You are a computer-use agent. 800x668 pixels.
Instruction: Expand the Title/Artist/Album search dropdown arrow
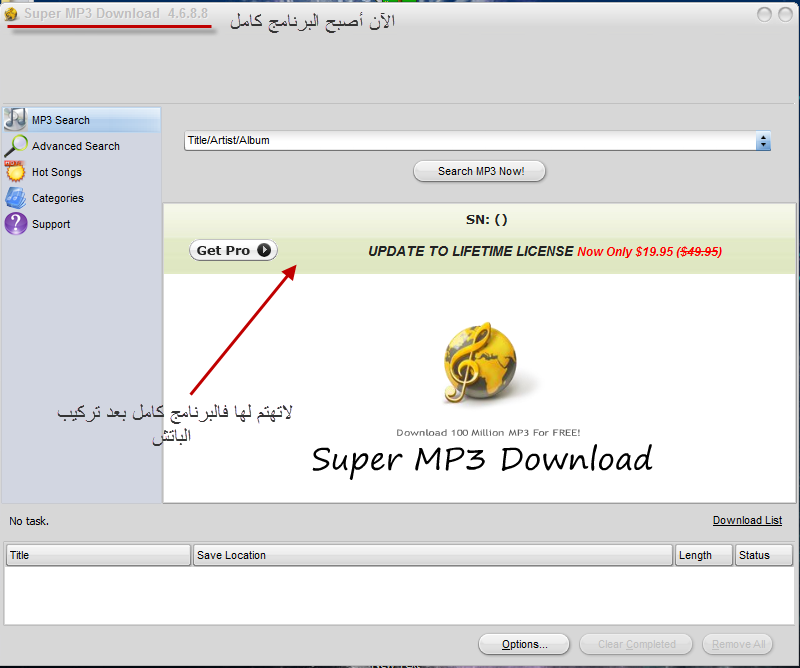[x=763, y=141]
